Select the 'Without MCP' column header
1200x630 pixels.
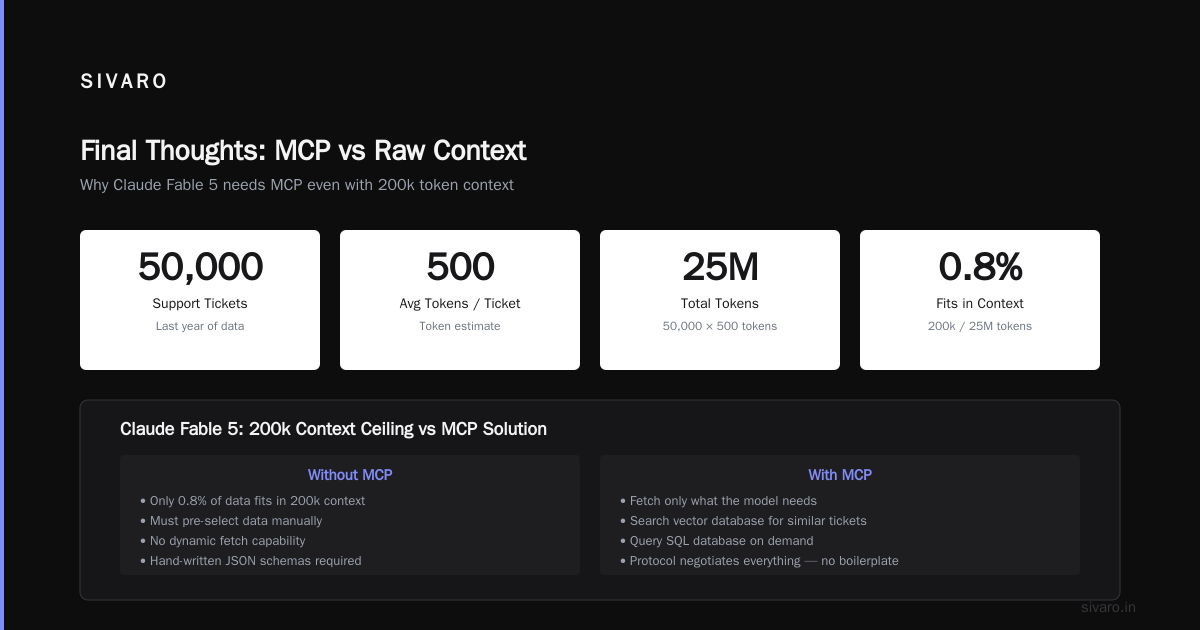point(350,475)
